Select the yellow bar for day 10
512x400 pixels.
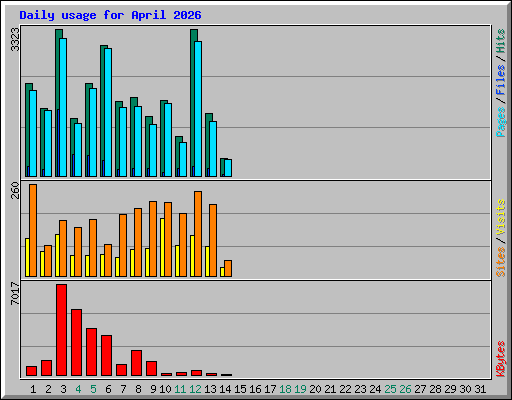click(x=162, y=247)
